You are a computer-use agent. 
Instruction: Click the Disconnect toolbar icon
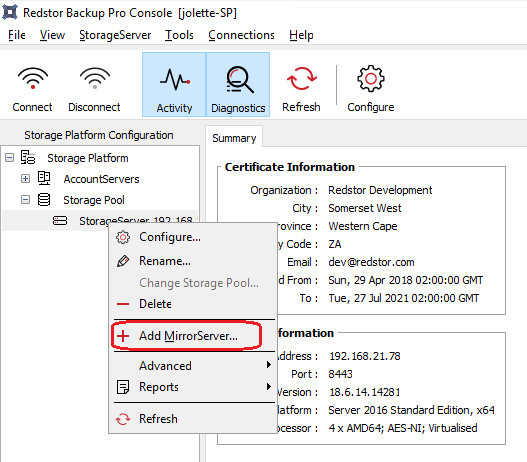click(x=94, y=79)
